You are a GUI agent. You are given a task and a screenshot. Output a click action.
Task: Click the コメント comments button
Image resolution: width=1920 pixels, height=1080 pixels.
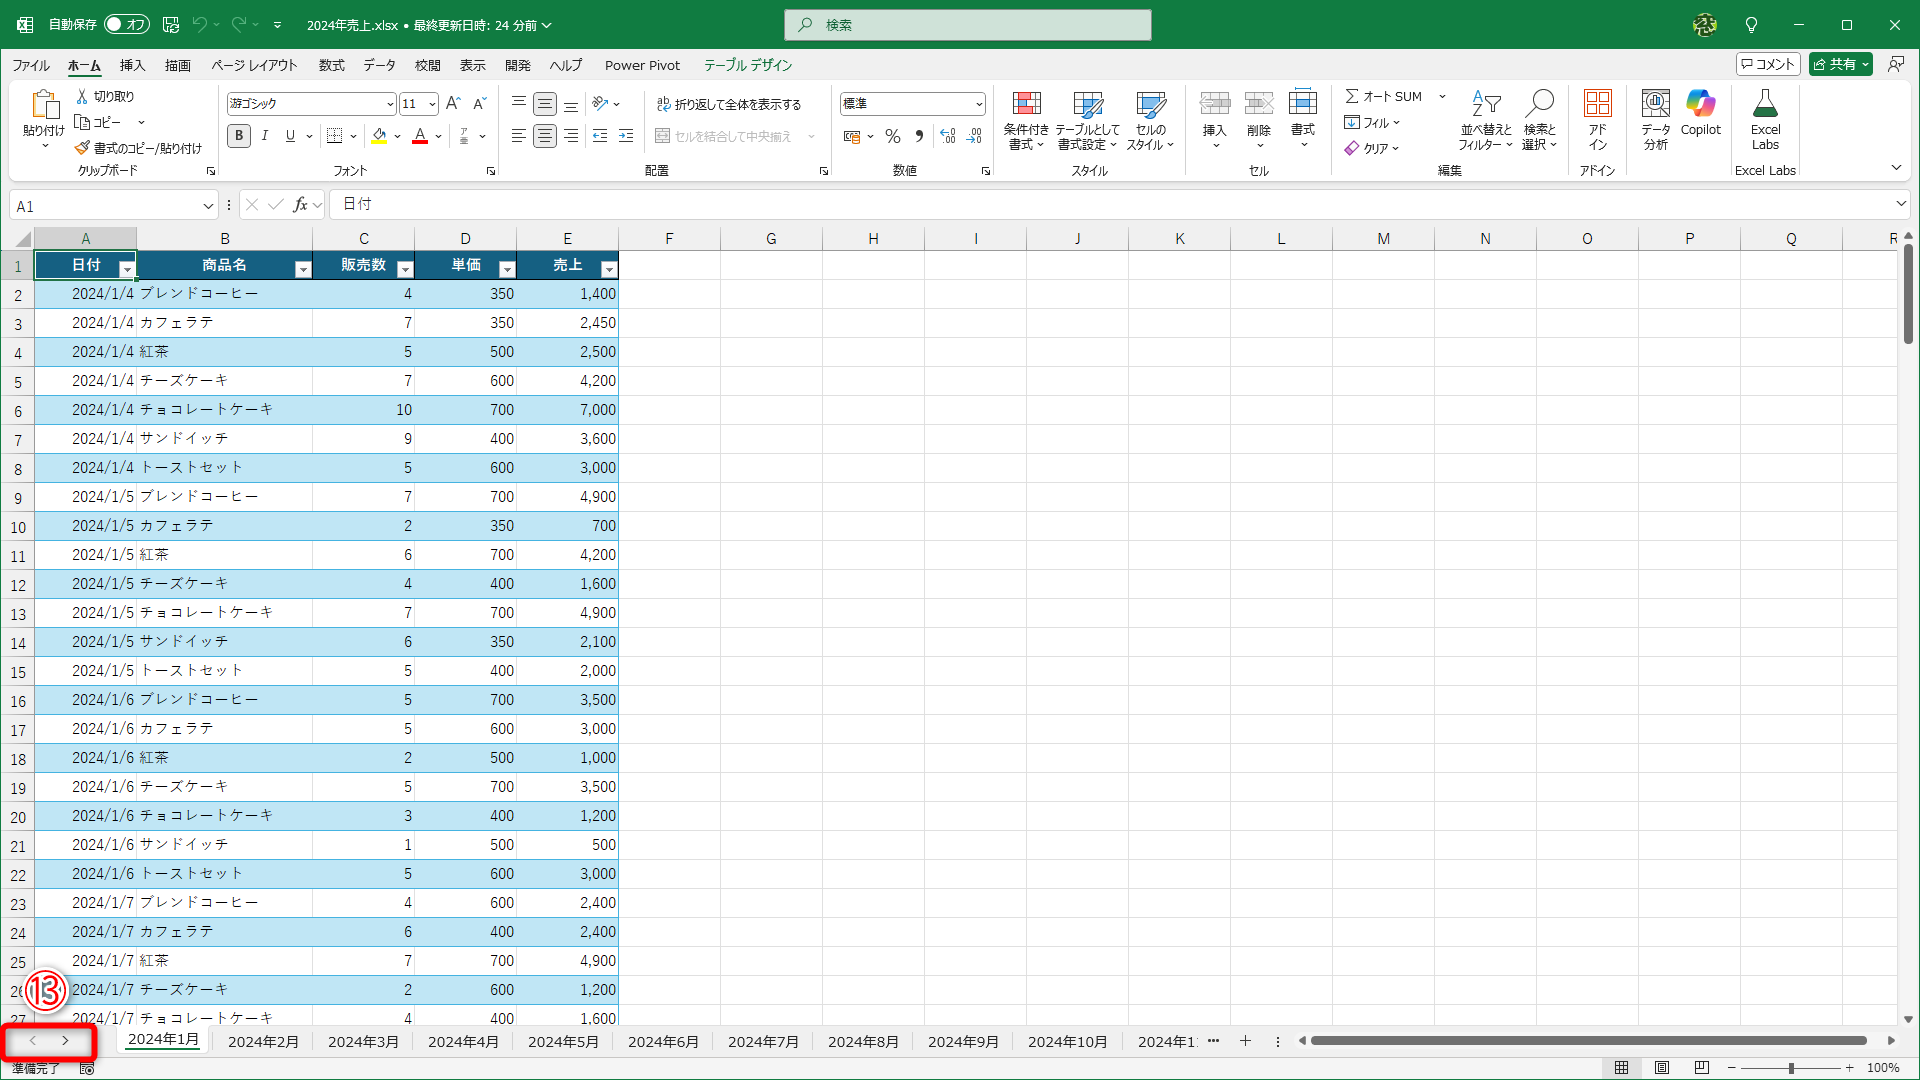pyautogui.click(x=1768, y=64)
